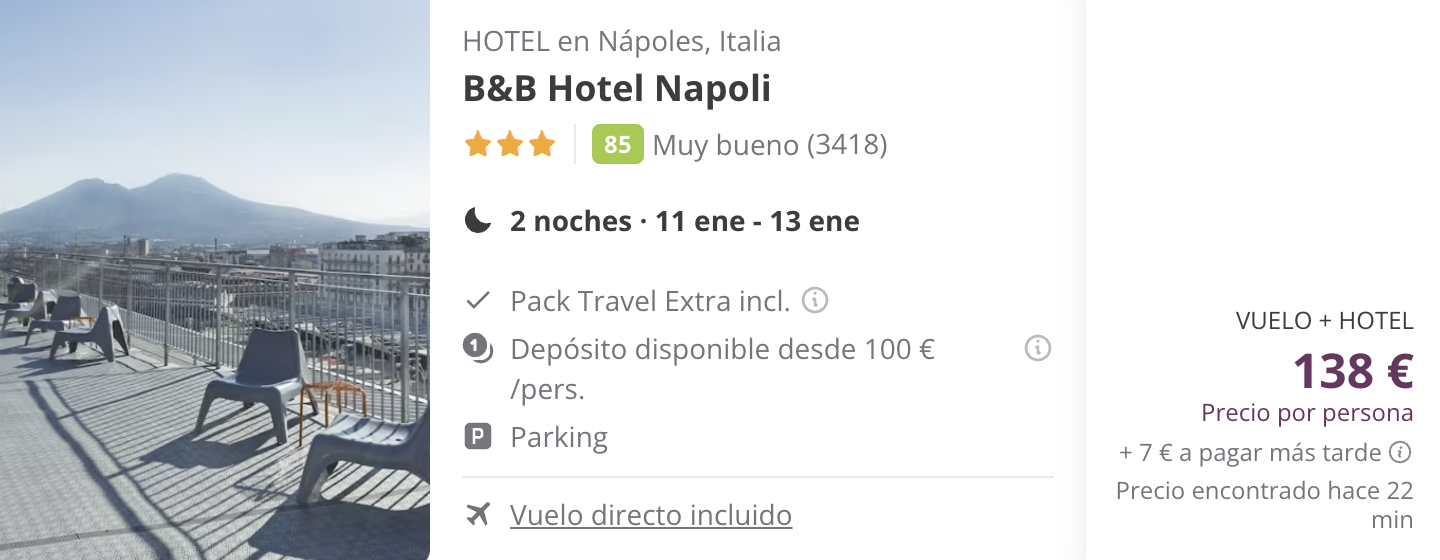Open the deposit information icon
Image resolution: width=1440 pixels, height=560 pixels.
click(x=1038, y=349)
